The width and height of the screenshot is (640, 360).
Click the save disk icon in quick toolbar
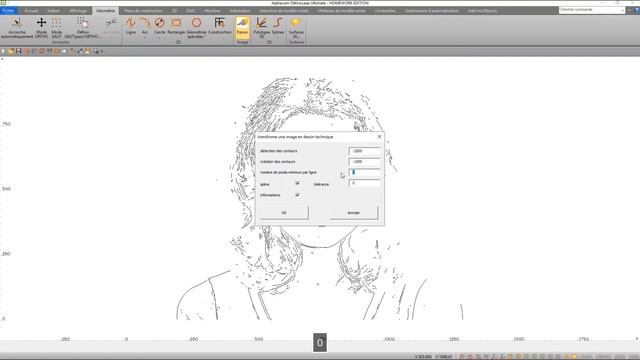[x=18, y=51]
